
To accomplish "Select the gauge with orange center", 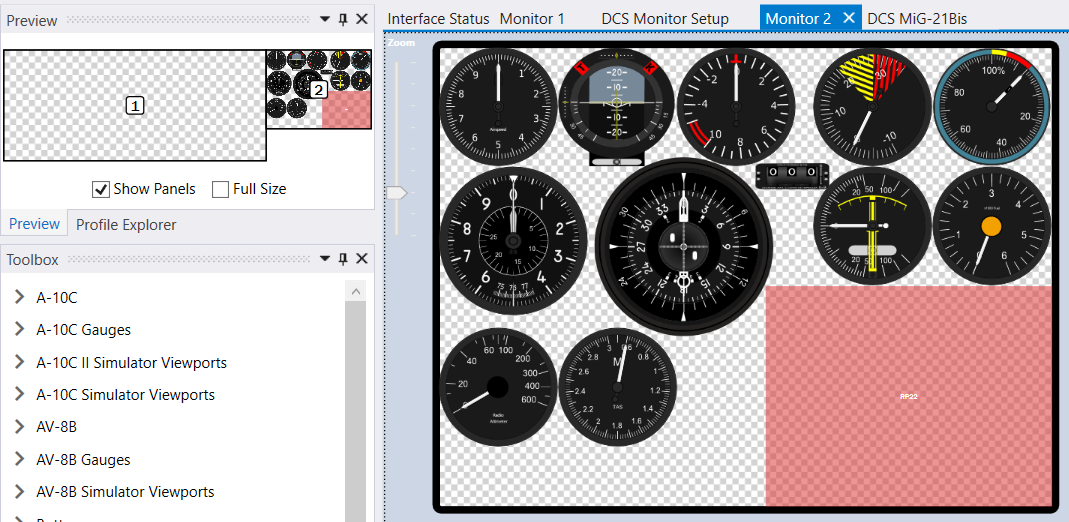I will pyautogui.click(x=991, y=227).
